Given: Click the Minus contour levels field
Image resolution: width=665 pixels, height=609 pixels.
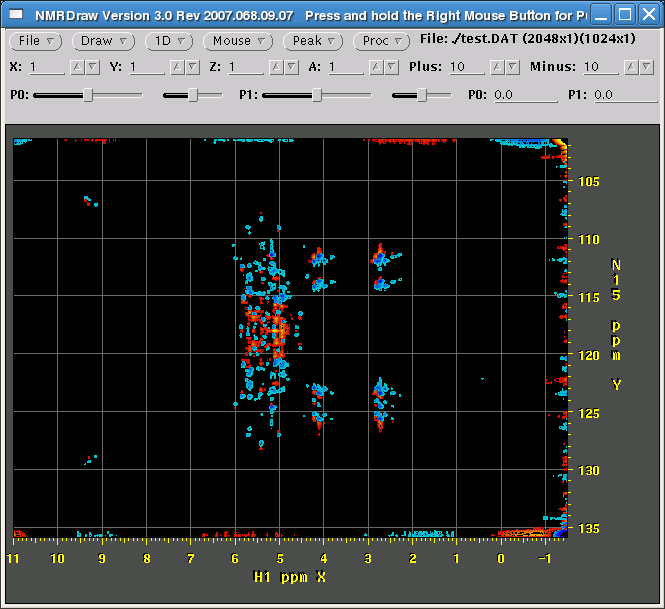Looking at the screenshot, I should [x=601, y=67].
